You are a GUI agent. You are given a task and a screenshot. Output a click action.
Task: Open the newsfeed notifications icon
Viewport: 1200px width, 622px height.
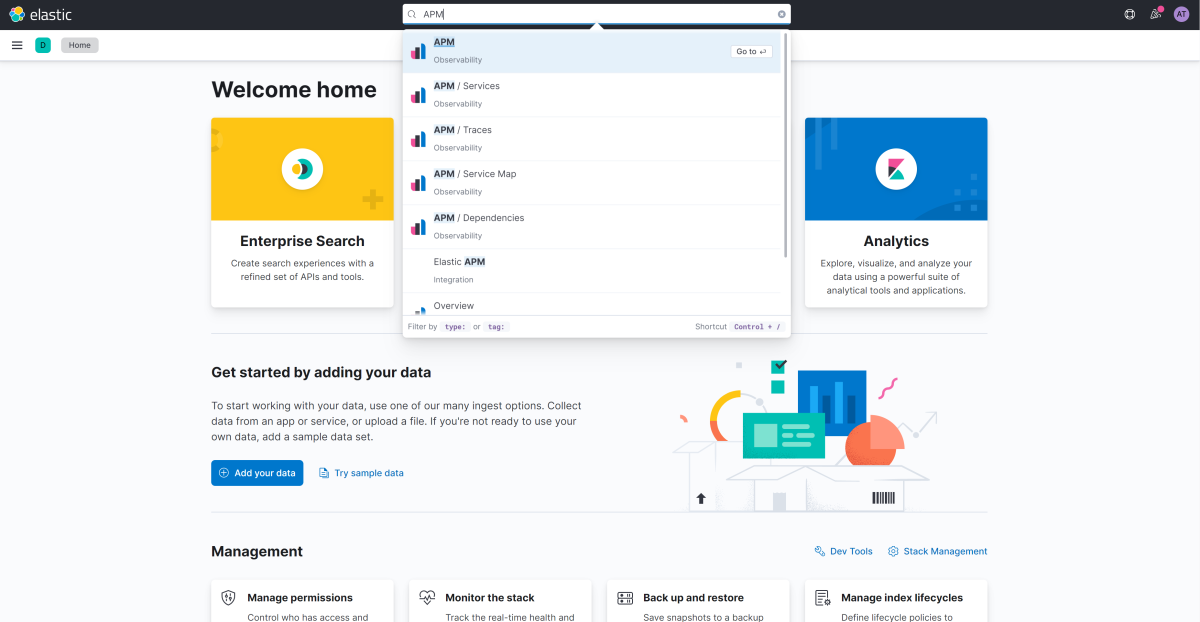coord(1155,15)
